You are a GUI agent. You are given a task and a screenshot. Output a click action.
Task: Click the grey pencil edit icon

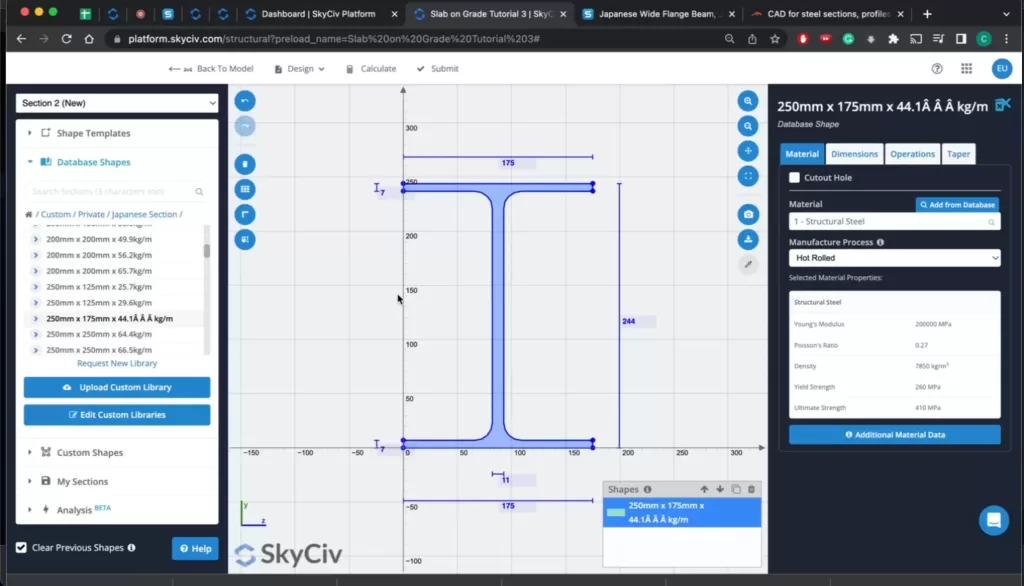pyautogui.click(x=748, y=265)
